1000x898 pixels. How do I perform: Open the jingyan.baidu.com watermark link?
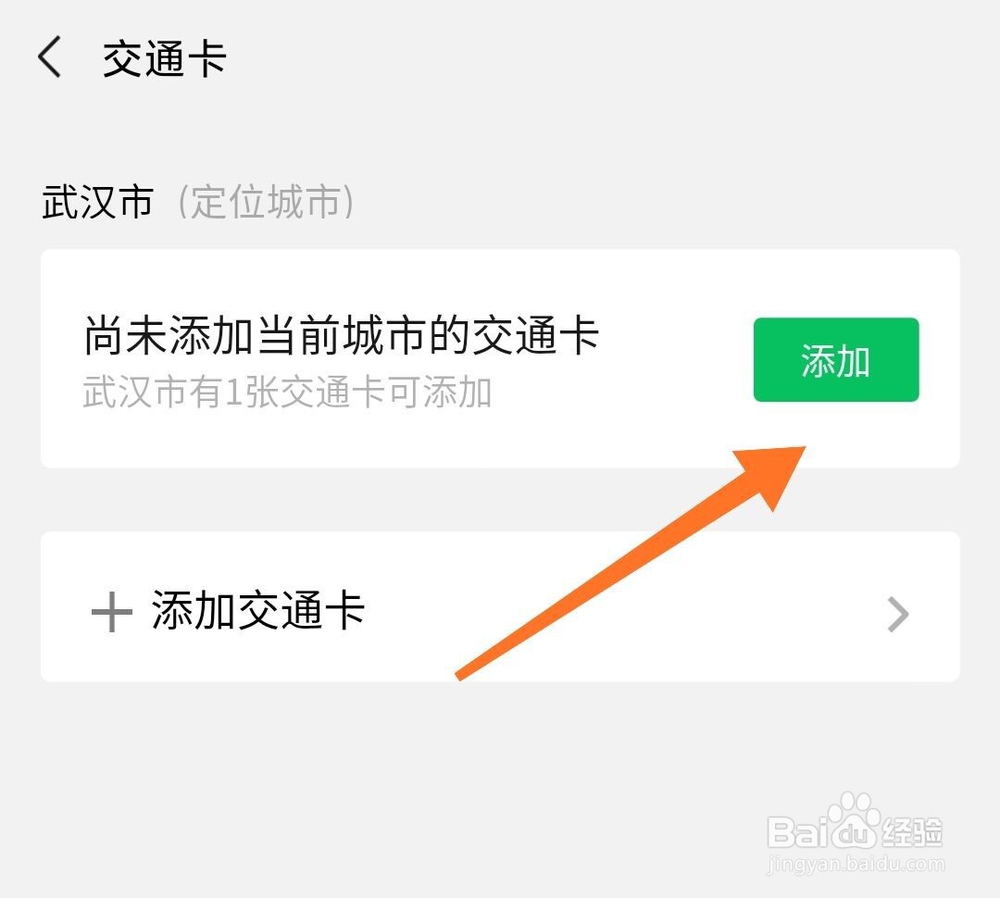point(855,864)
